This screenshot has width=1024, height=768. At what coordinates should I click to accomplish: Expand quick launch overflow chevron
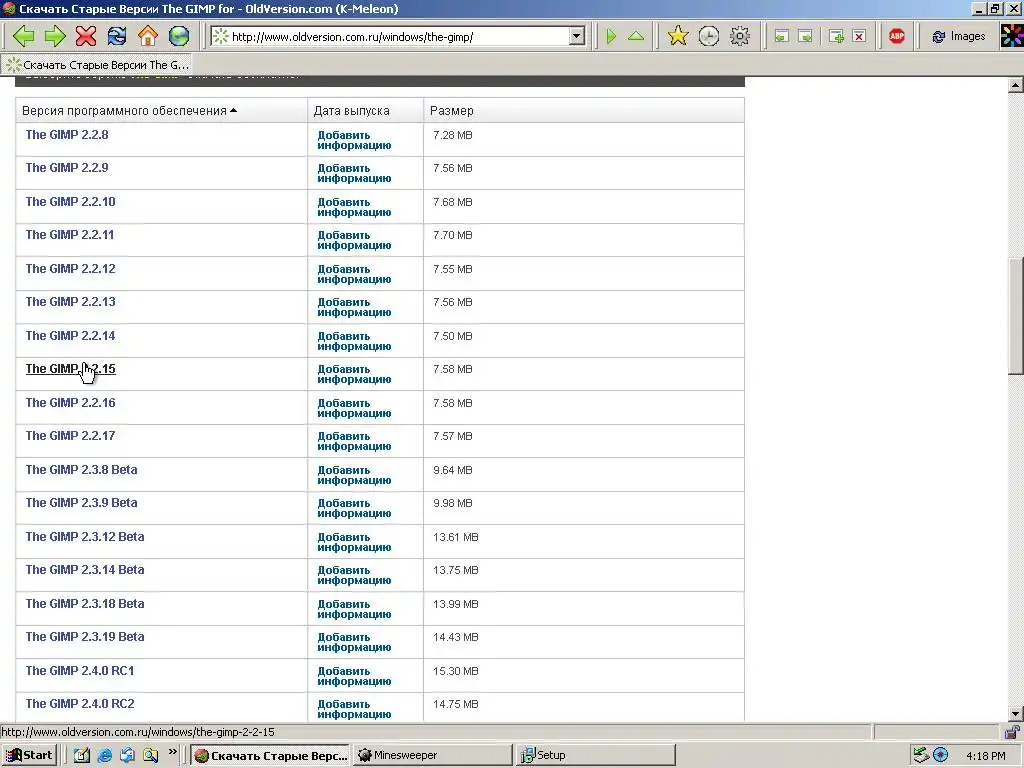(172, 752)
